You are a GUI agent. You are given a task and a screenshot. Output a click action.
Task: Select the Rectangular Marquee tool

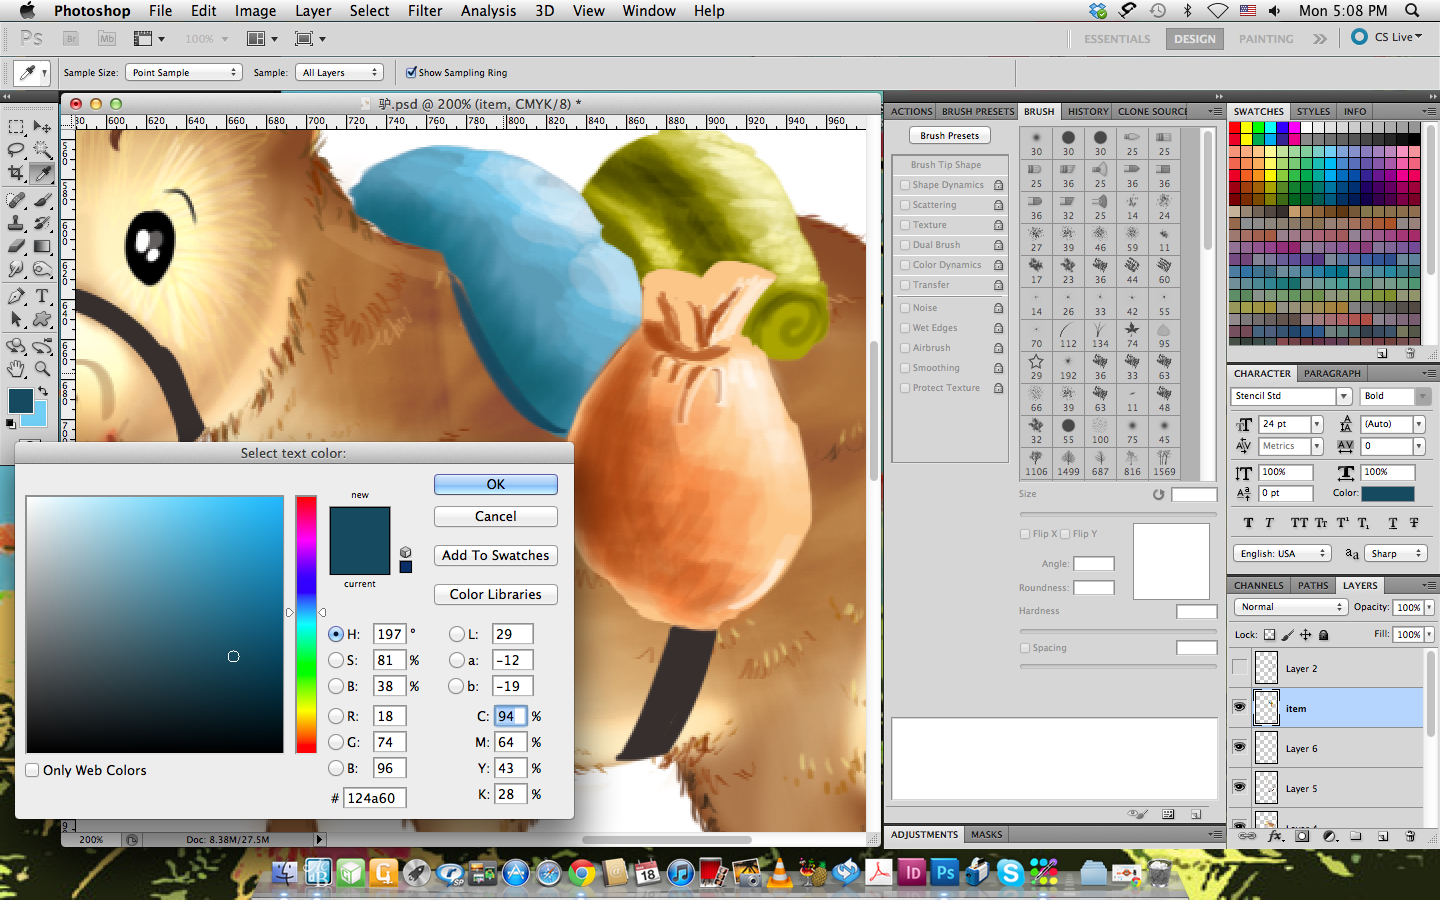coord(16,127)
